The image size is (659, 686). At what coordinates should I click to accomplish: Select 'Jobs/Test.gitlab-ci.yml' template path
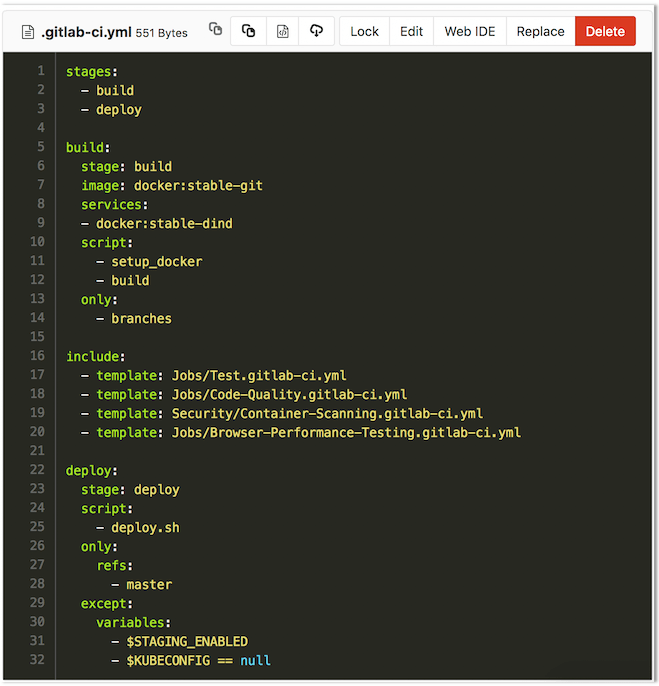[259, 375]
